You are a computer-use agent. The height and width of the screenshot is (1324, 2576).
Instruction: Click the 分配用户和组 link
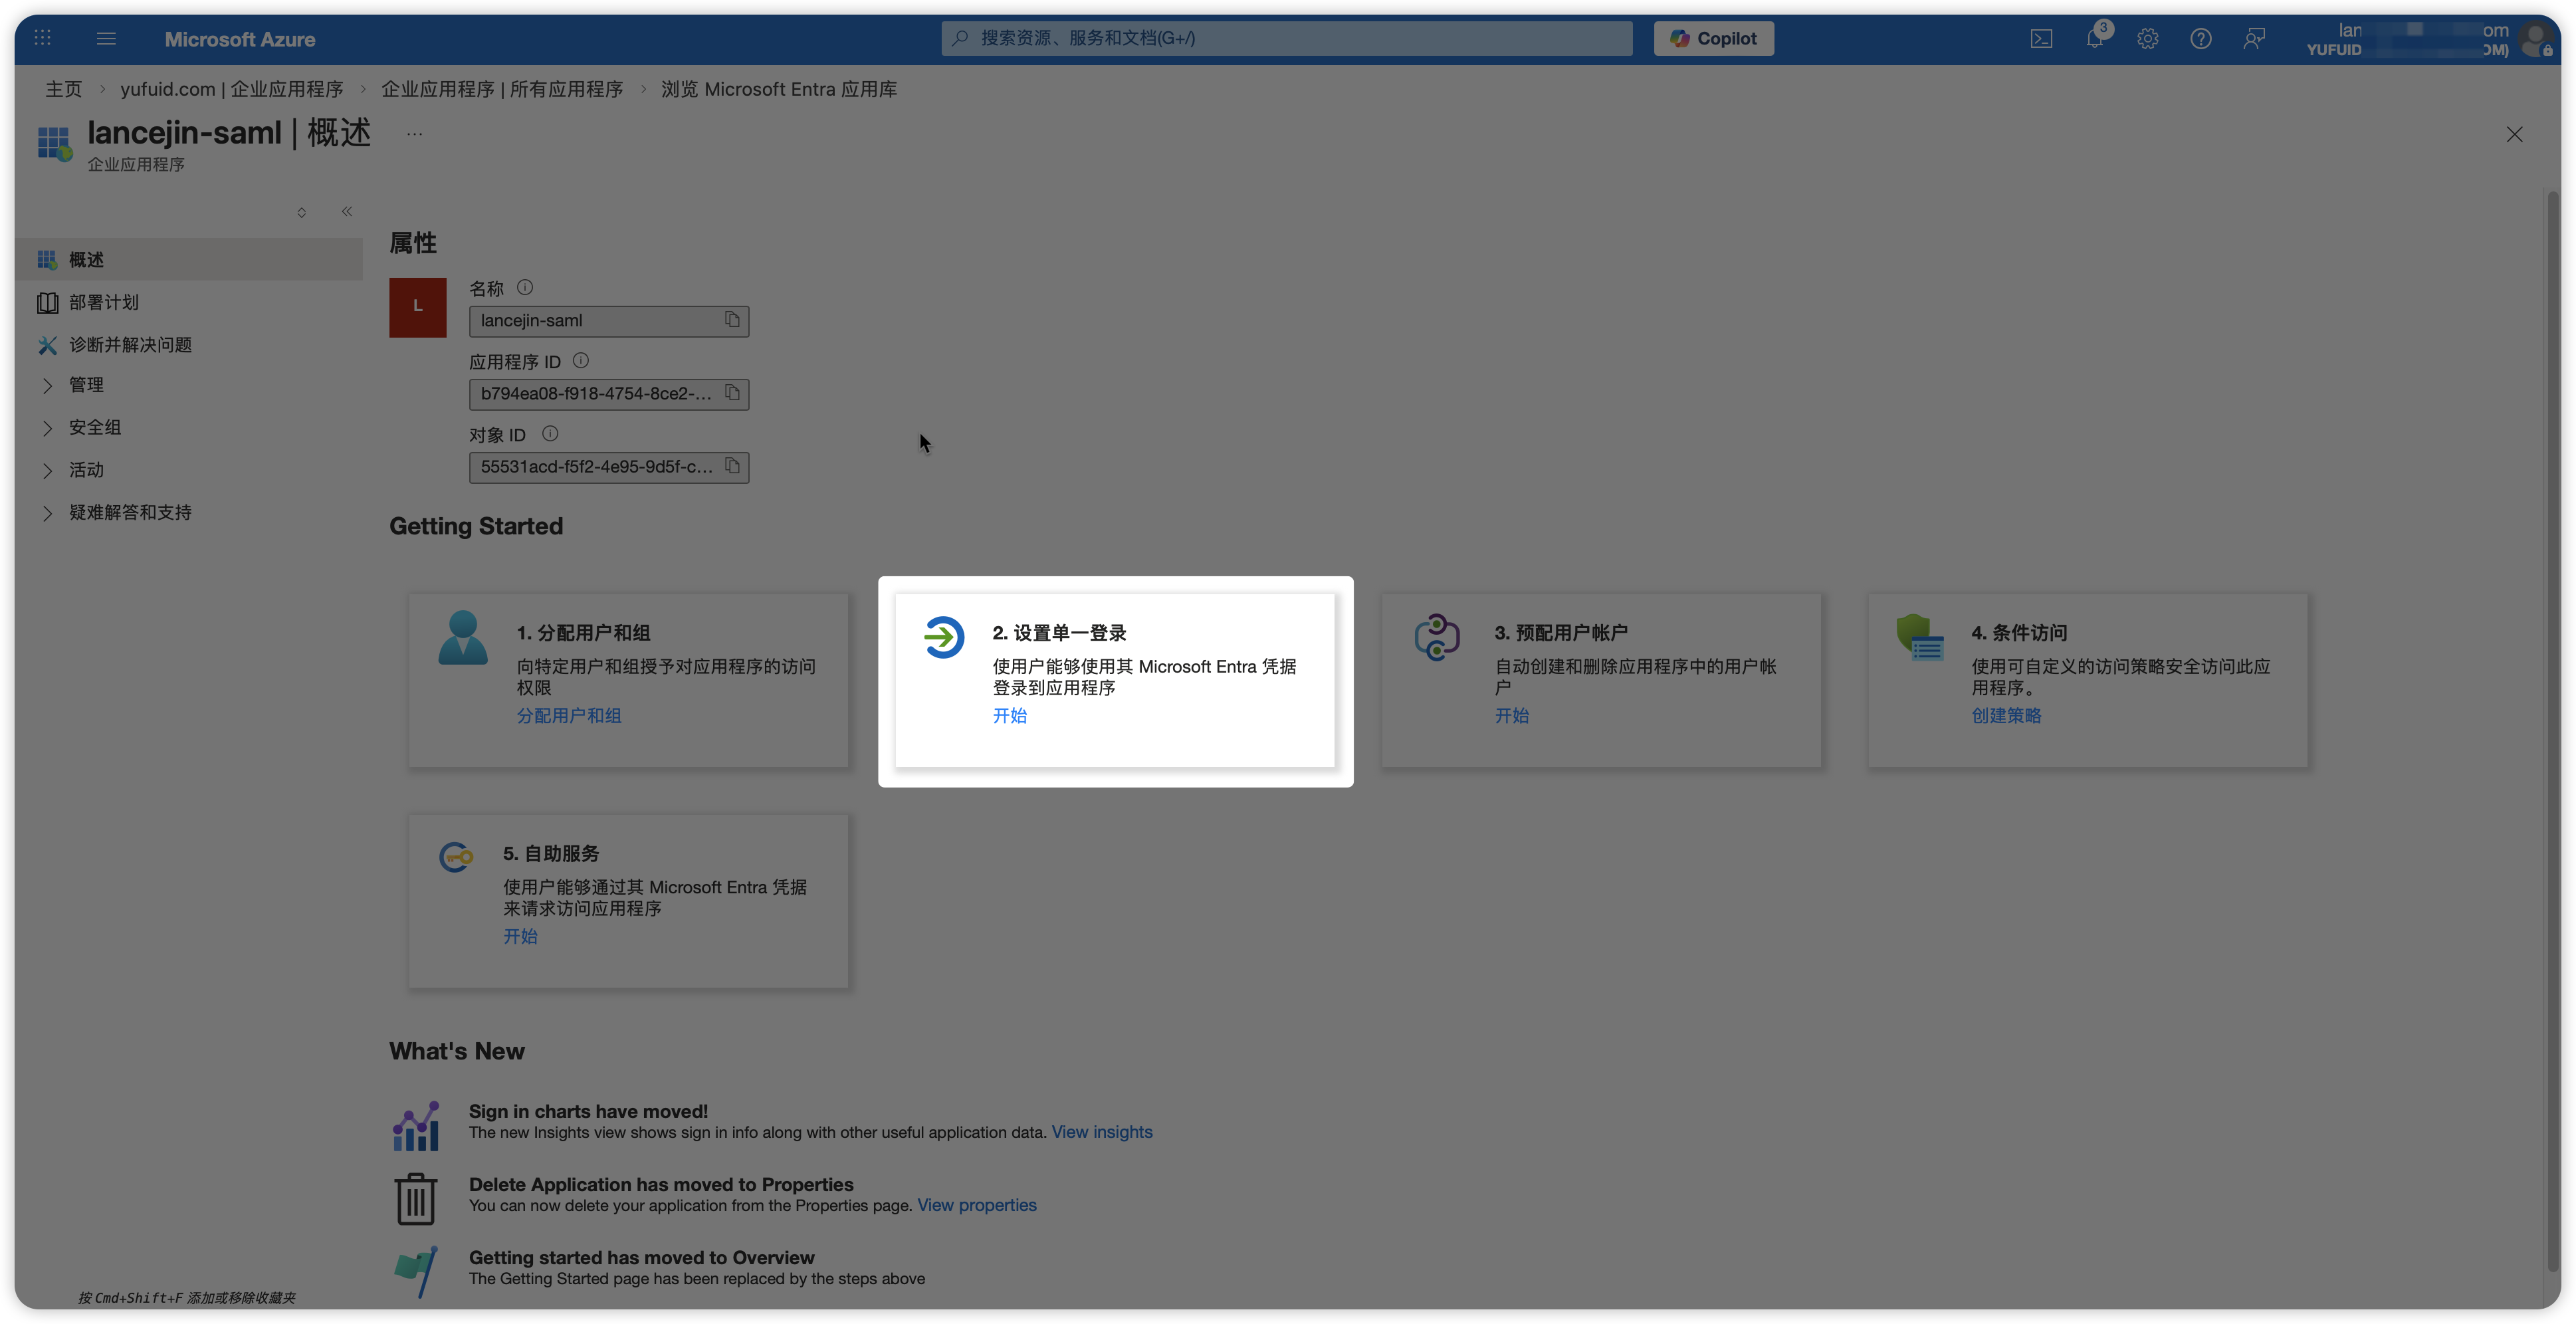pos(568,716)
